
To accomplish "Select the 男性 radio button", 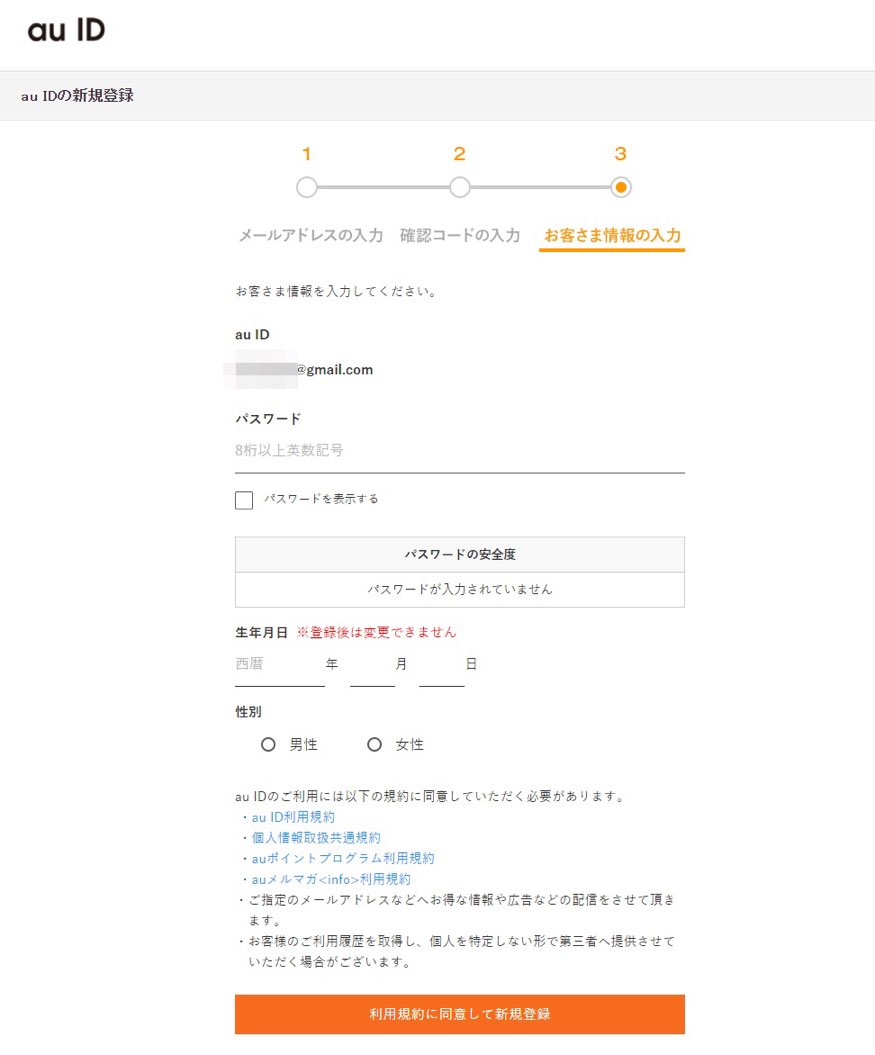I will coord(268,744).
